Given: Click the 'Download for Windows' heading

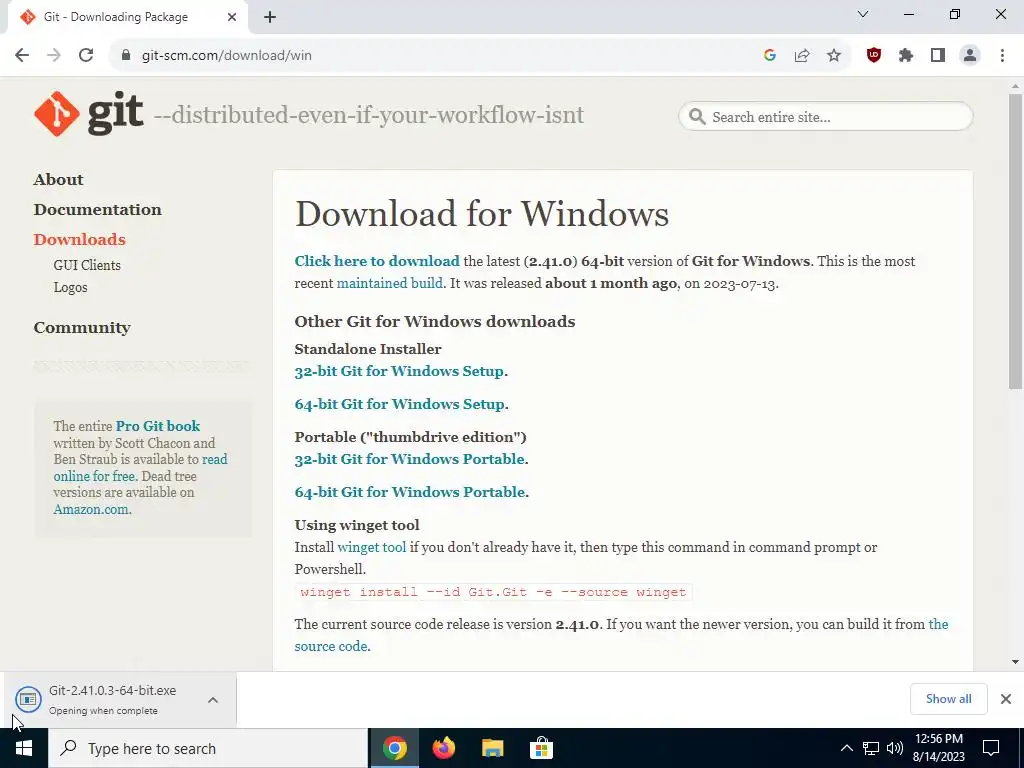Looking at the screenshot, I should [x=482, y=214].
